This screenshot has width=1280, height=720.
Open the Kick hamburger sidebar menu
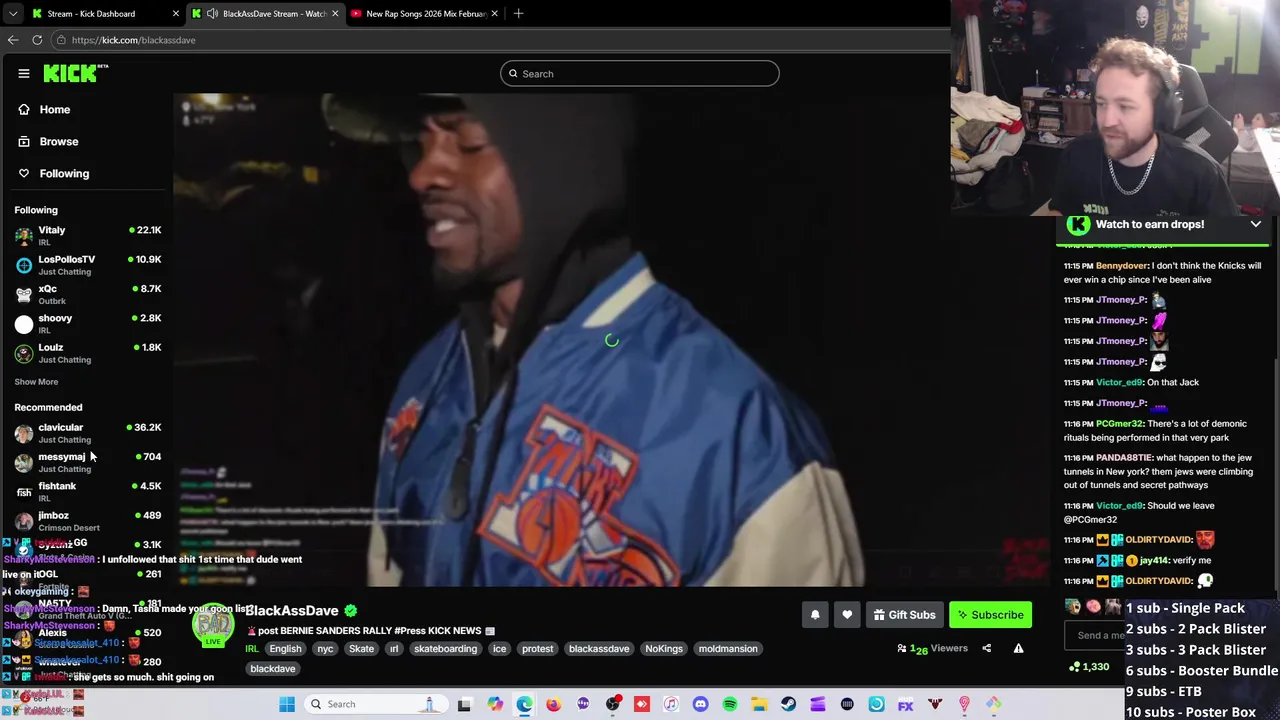point(24,73)
